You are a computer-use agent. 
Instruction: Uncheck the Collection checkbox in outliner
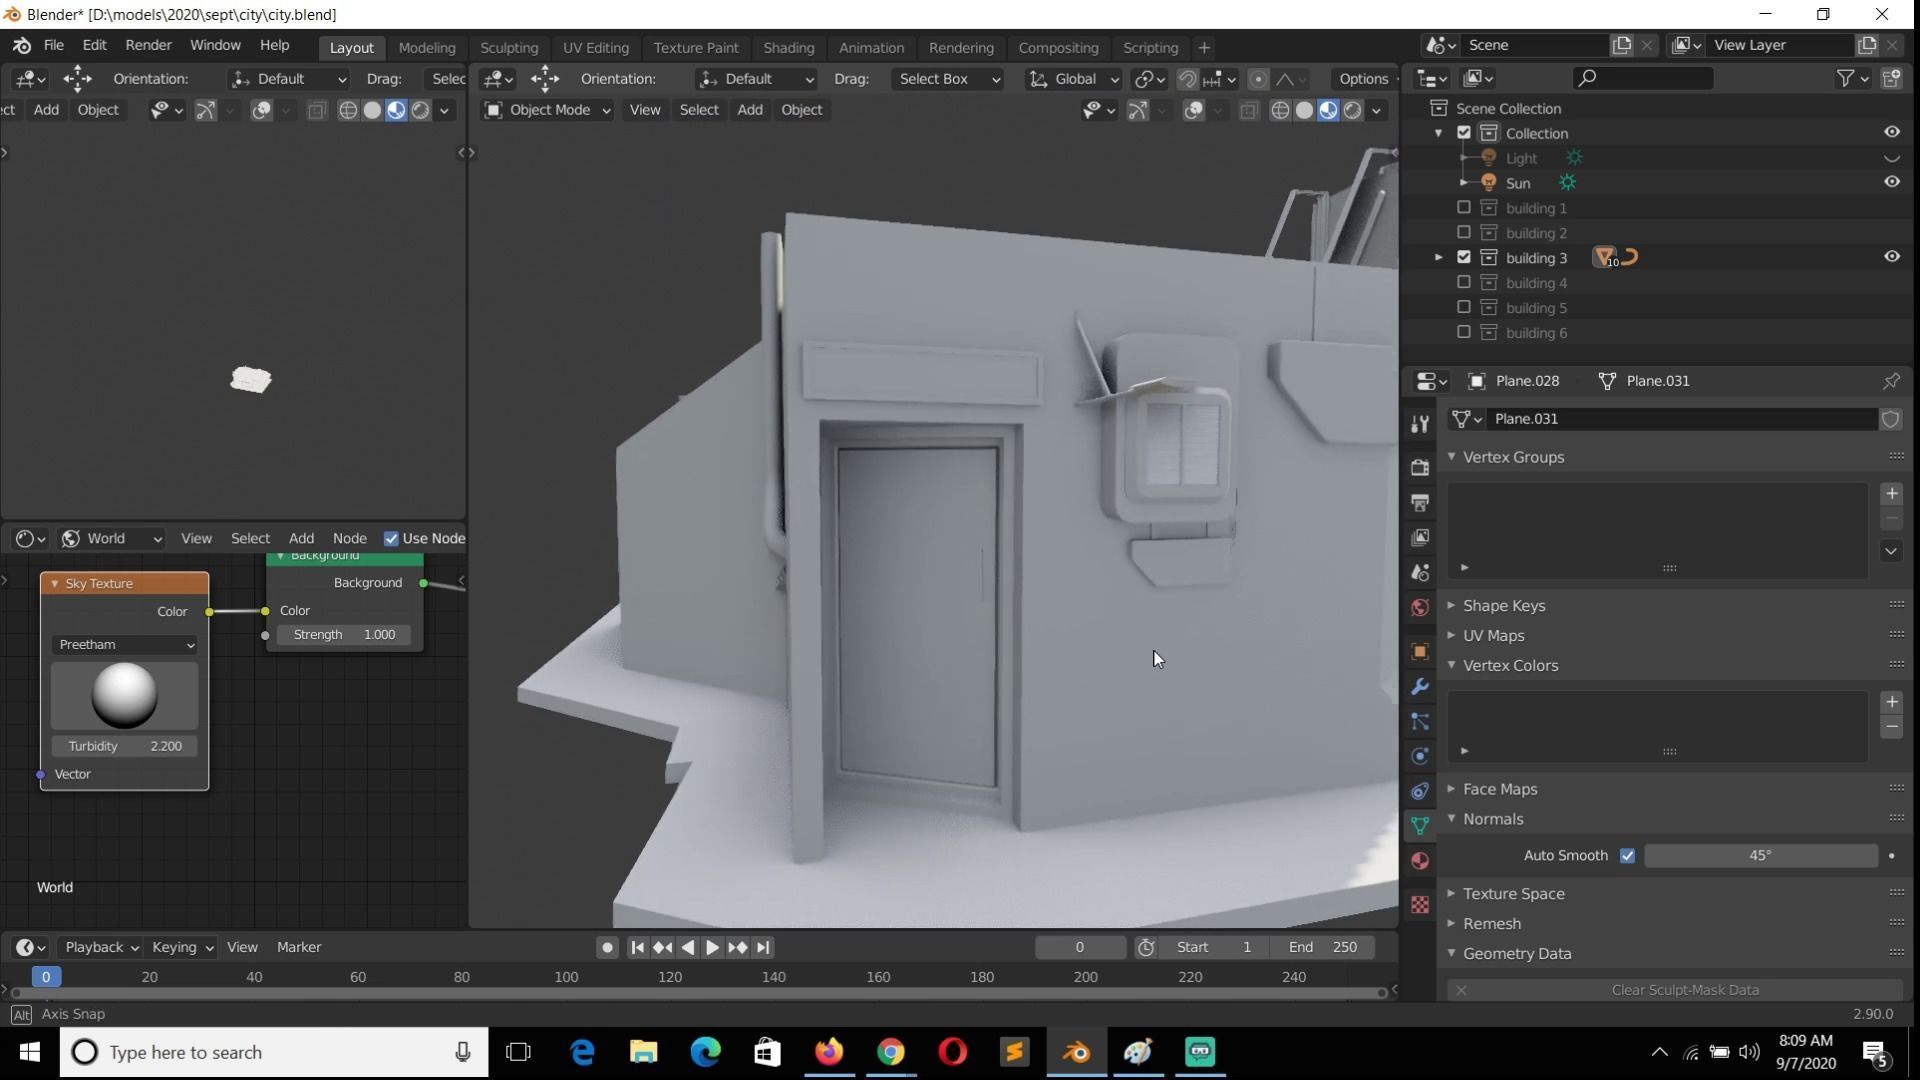tap(1464, 133)
